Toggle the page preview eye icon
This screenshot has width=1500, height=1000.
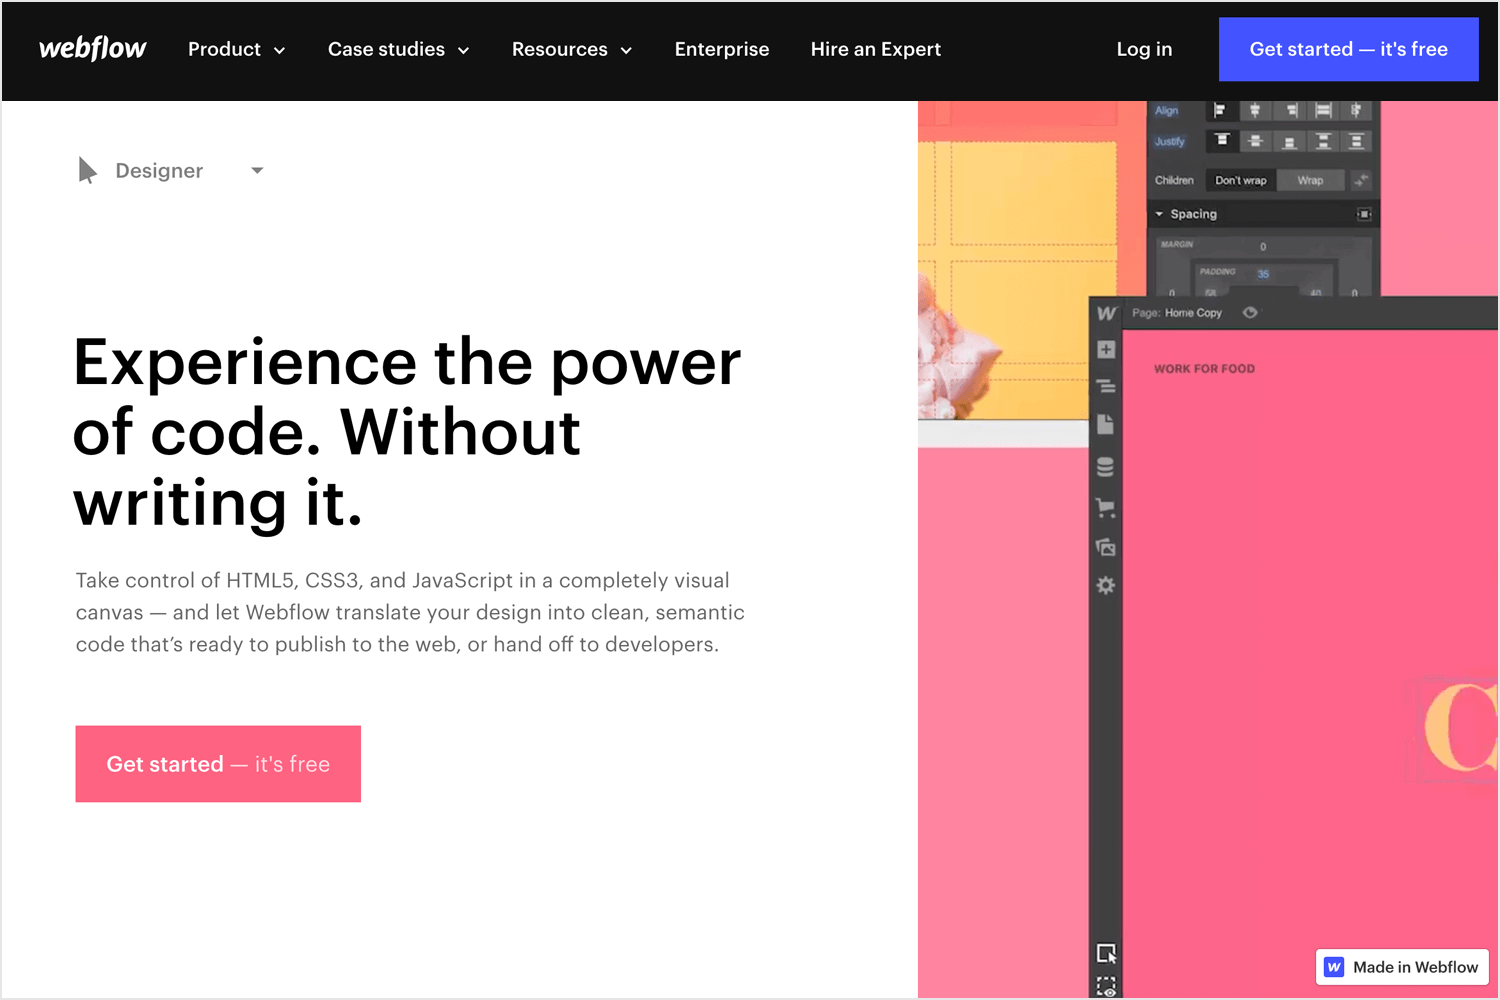tap(1250, 313)
